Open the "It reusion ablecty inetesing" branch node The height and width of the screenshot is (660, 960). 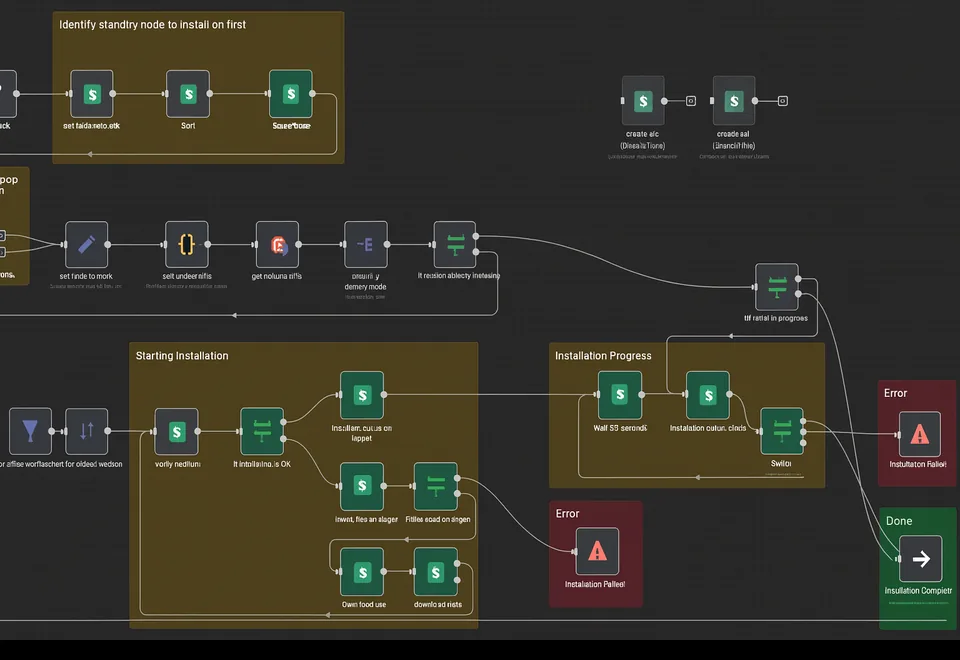454,244
